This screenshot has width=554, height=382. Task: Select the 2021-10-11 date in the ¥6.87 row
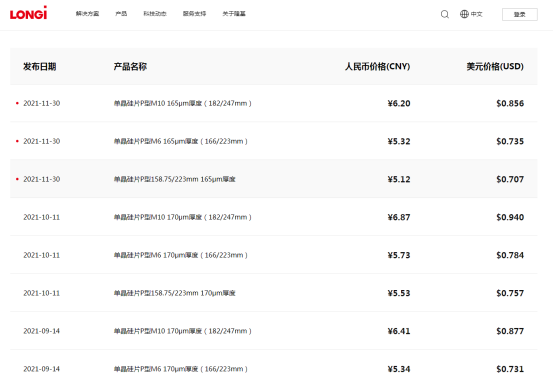tap(42, 217)
